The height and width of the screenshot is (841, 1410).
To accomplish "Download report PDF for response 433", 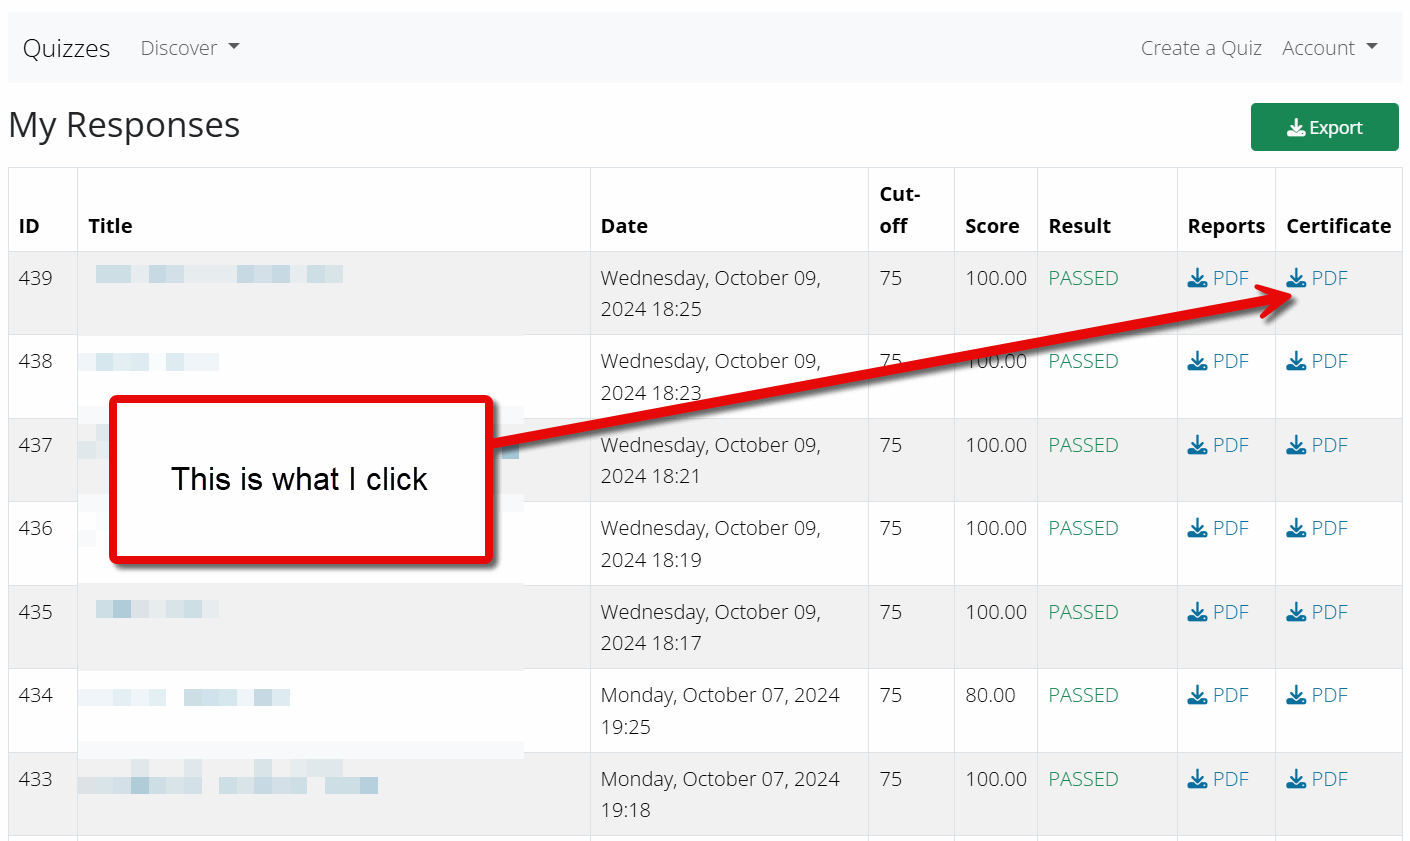I will 1218,779.
